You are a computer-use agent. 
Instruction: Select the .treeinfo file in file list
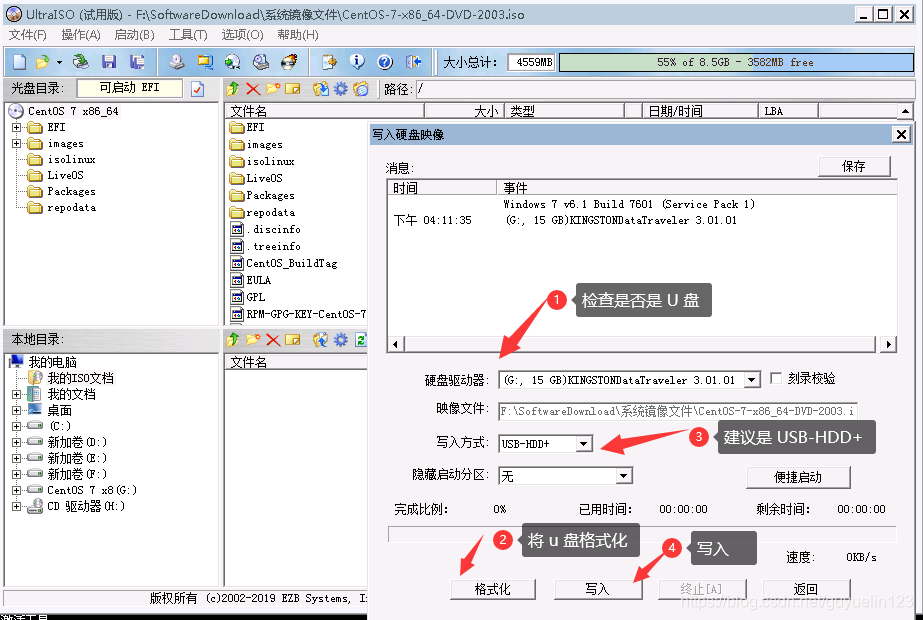[274, 246]
